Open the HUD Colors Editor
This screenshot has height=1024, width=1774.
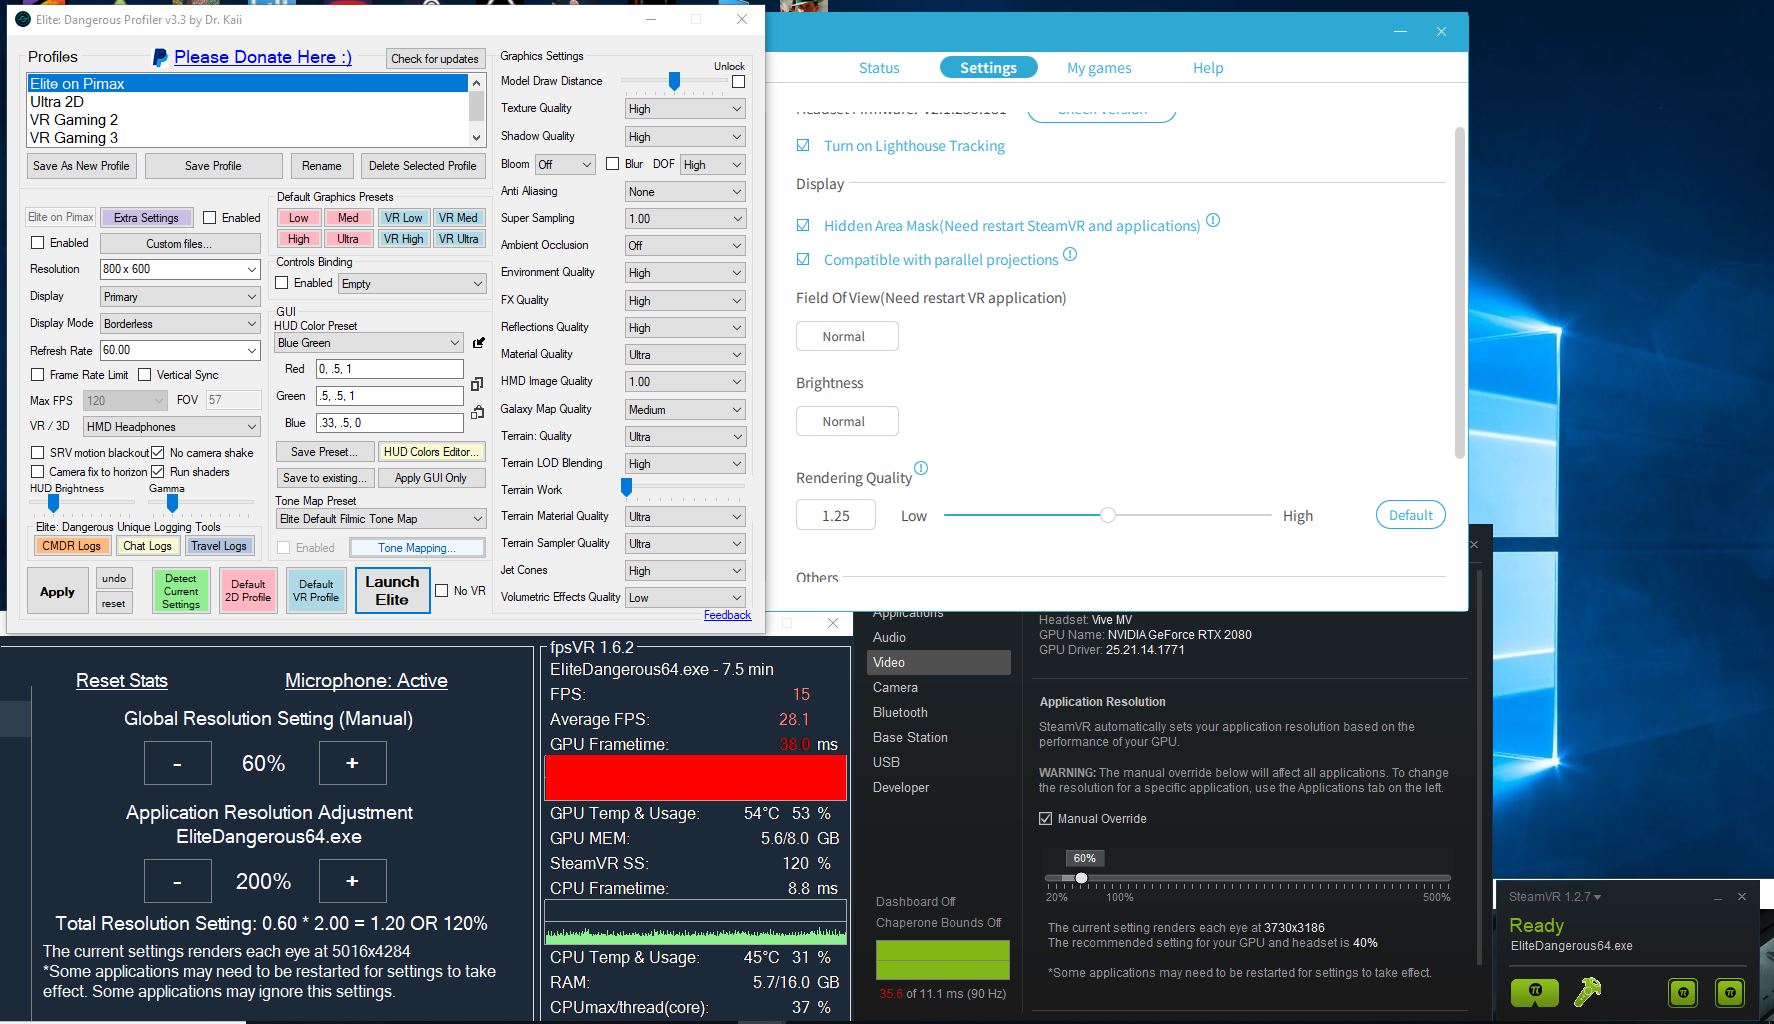coord(432,452)
